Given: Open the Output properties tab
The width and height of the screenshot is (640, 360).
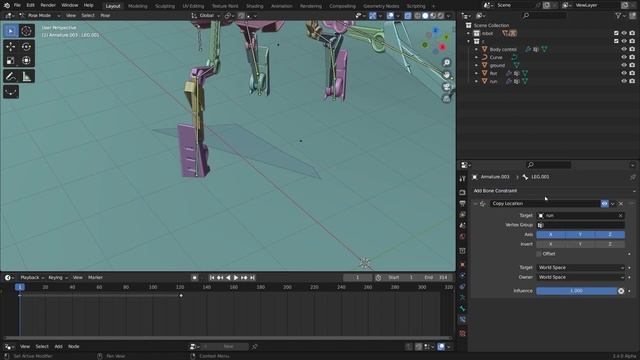Looking at the screenshot, I should click(x=462, y=203).
